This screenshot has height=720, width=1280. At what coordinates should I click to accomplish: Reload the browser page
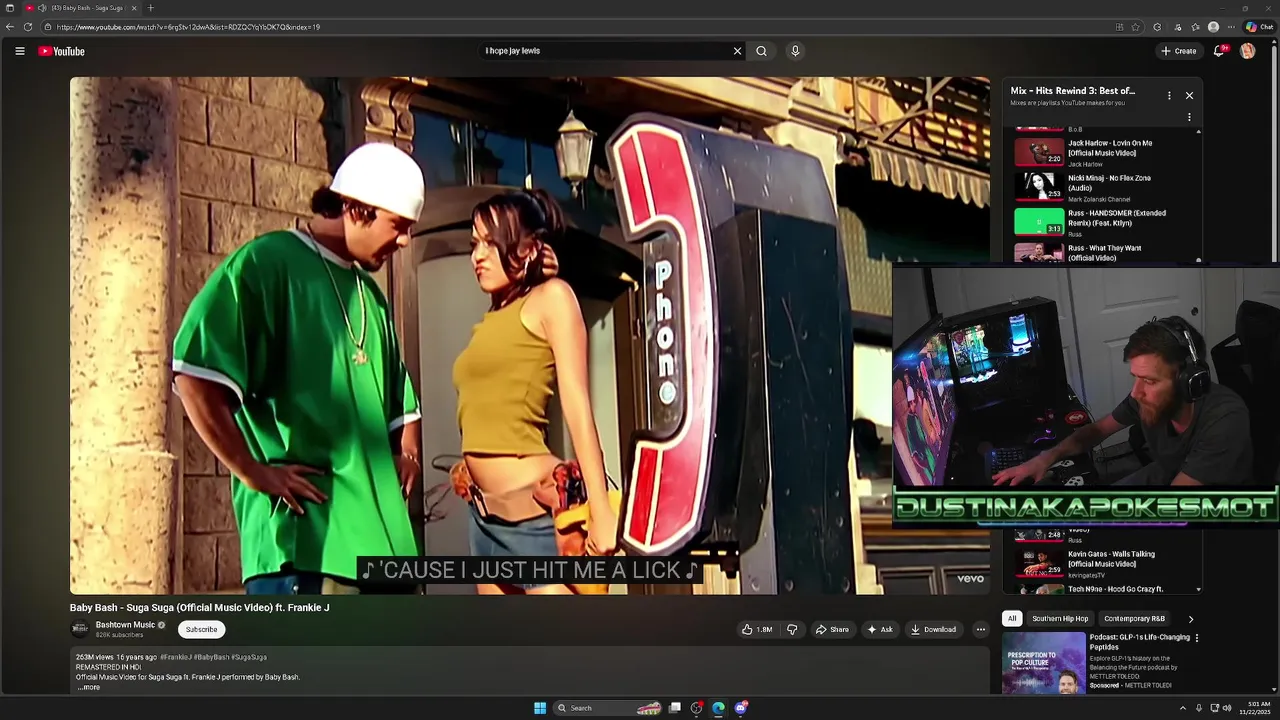click(28, 27)
